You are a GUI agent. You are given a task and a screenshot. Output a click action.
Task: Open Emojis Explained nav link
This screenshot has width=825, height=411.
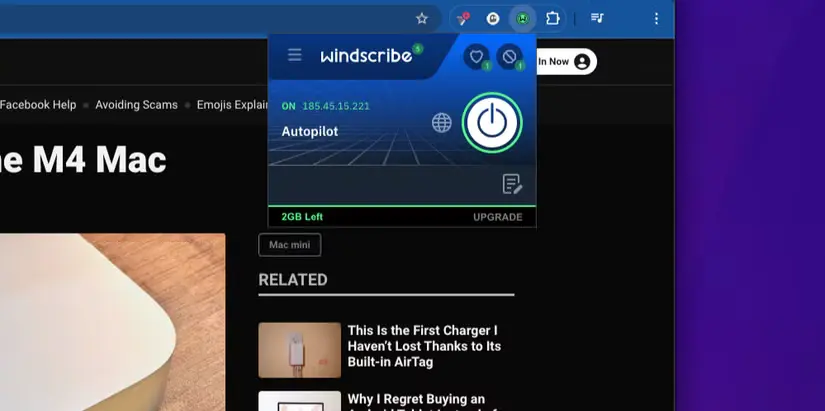(x=233, y=105)
